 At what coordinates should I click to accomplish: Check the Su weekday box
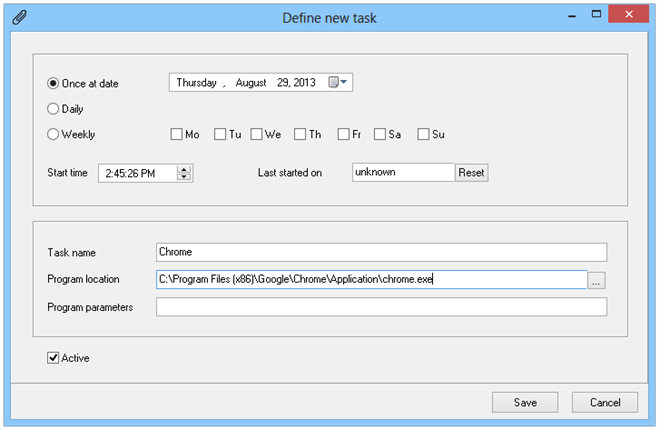point(423,134)
